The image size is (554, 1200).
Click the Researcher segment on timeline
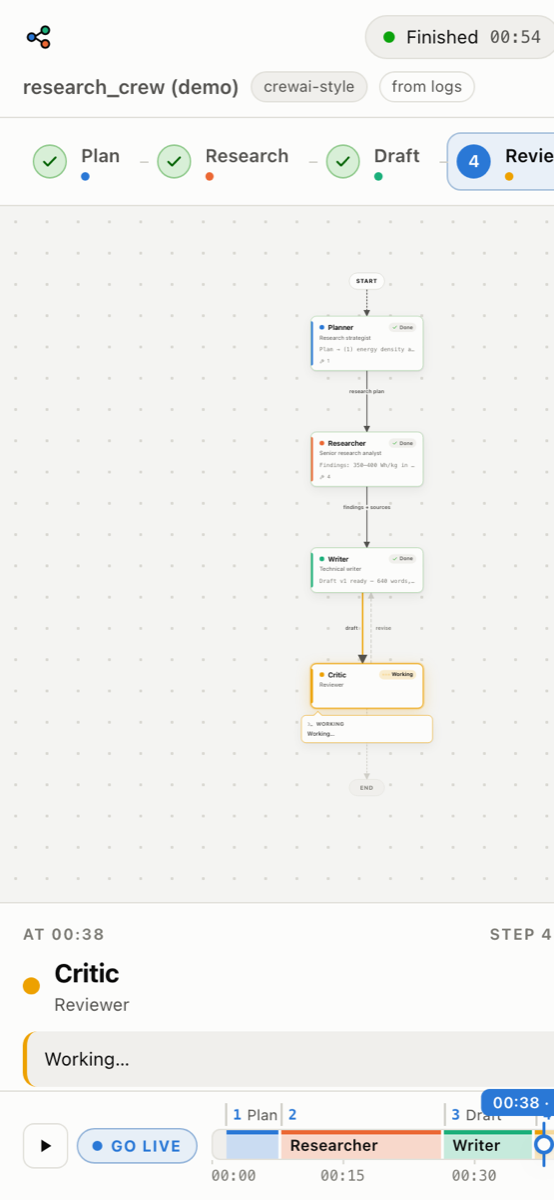tap(361, 1145)
